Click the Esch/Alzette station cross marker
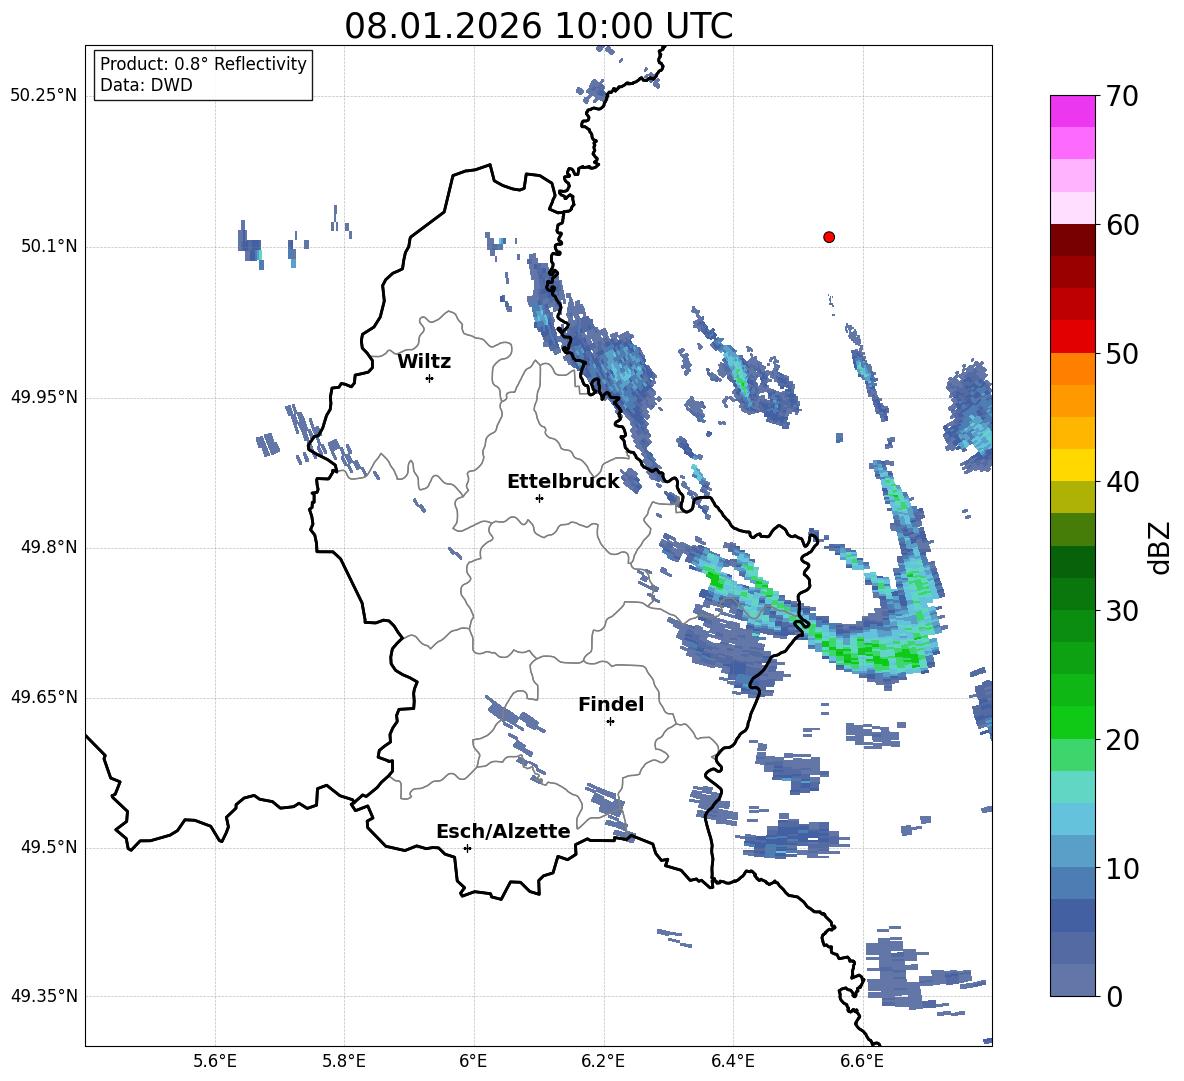The height and width of the screenshot is (1081, 1184). [x=467, y=848]
